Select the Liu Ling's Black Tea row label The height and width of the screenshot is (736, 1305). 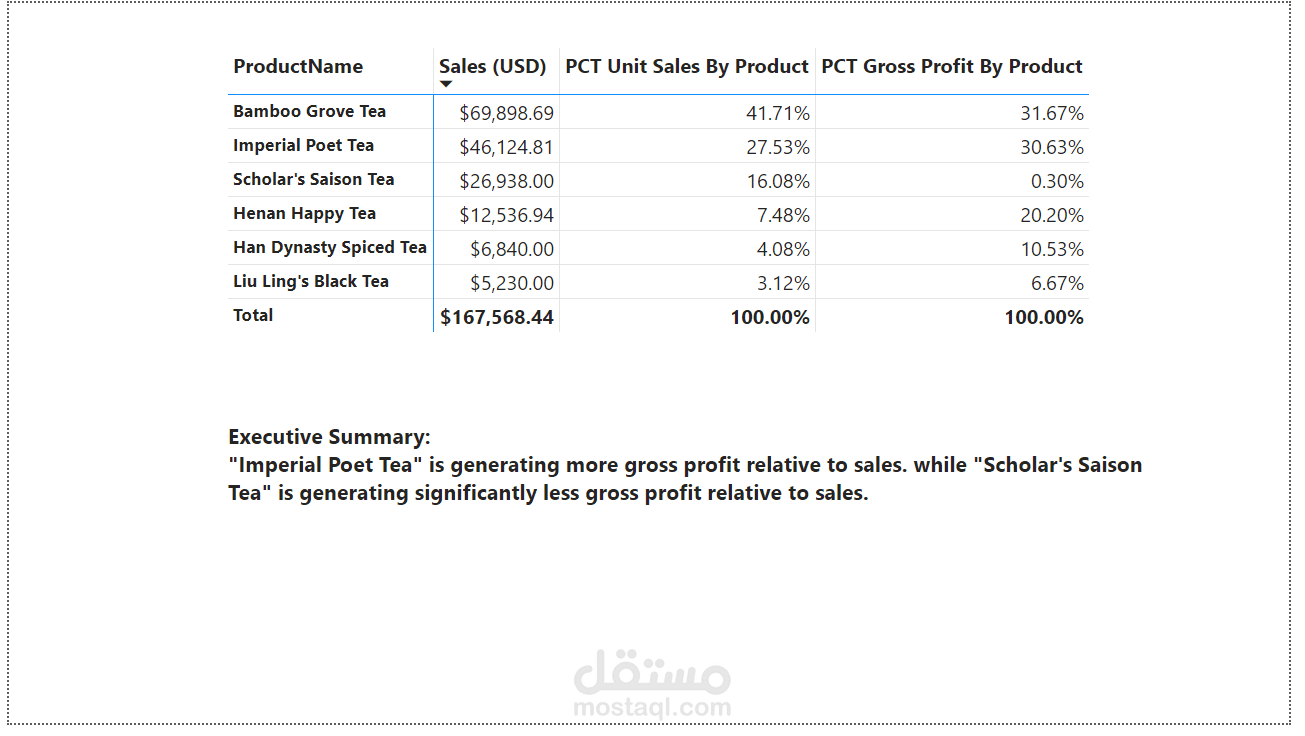pos(311,282)
